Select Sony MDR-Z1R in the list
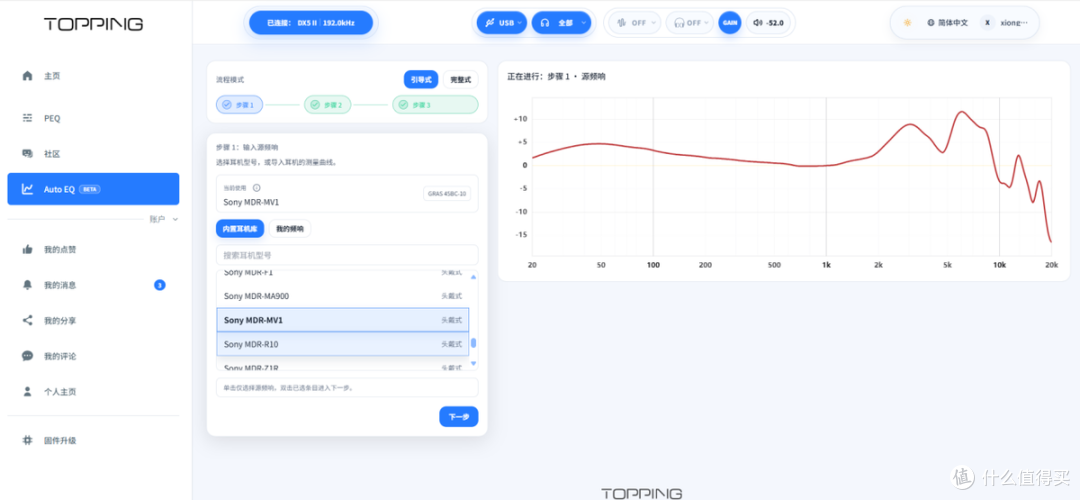1080x500 pixels. (x=342, y=367)
